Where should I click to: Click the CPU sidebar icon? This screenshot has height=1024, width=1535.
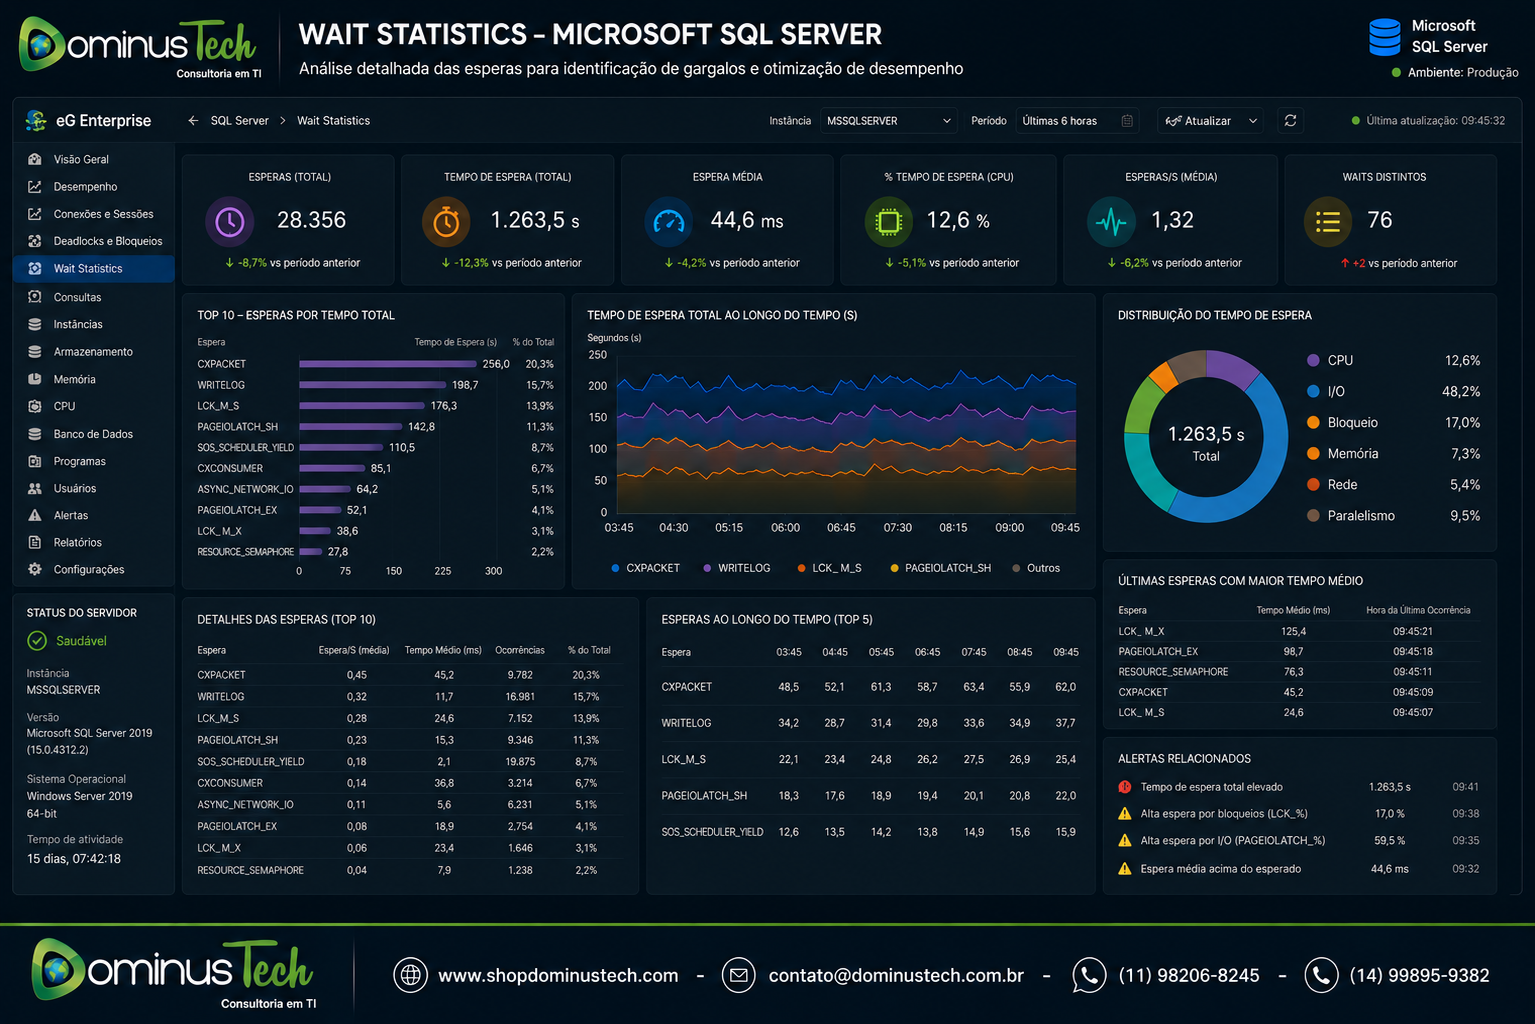35,406
